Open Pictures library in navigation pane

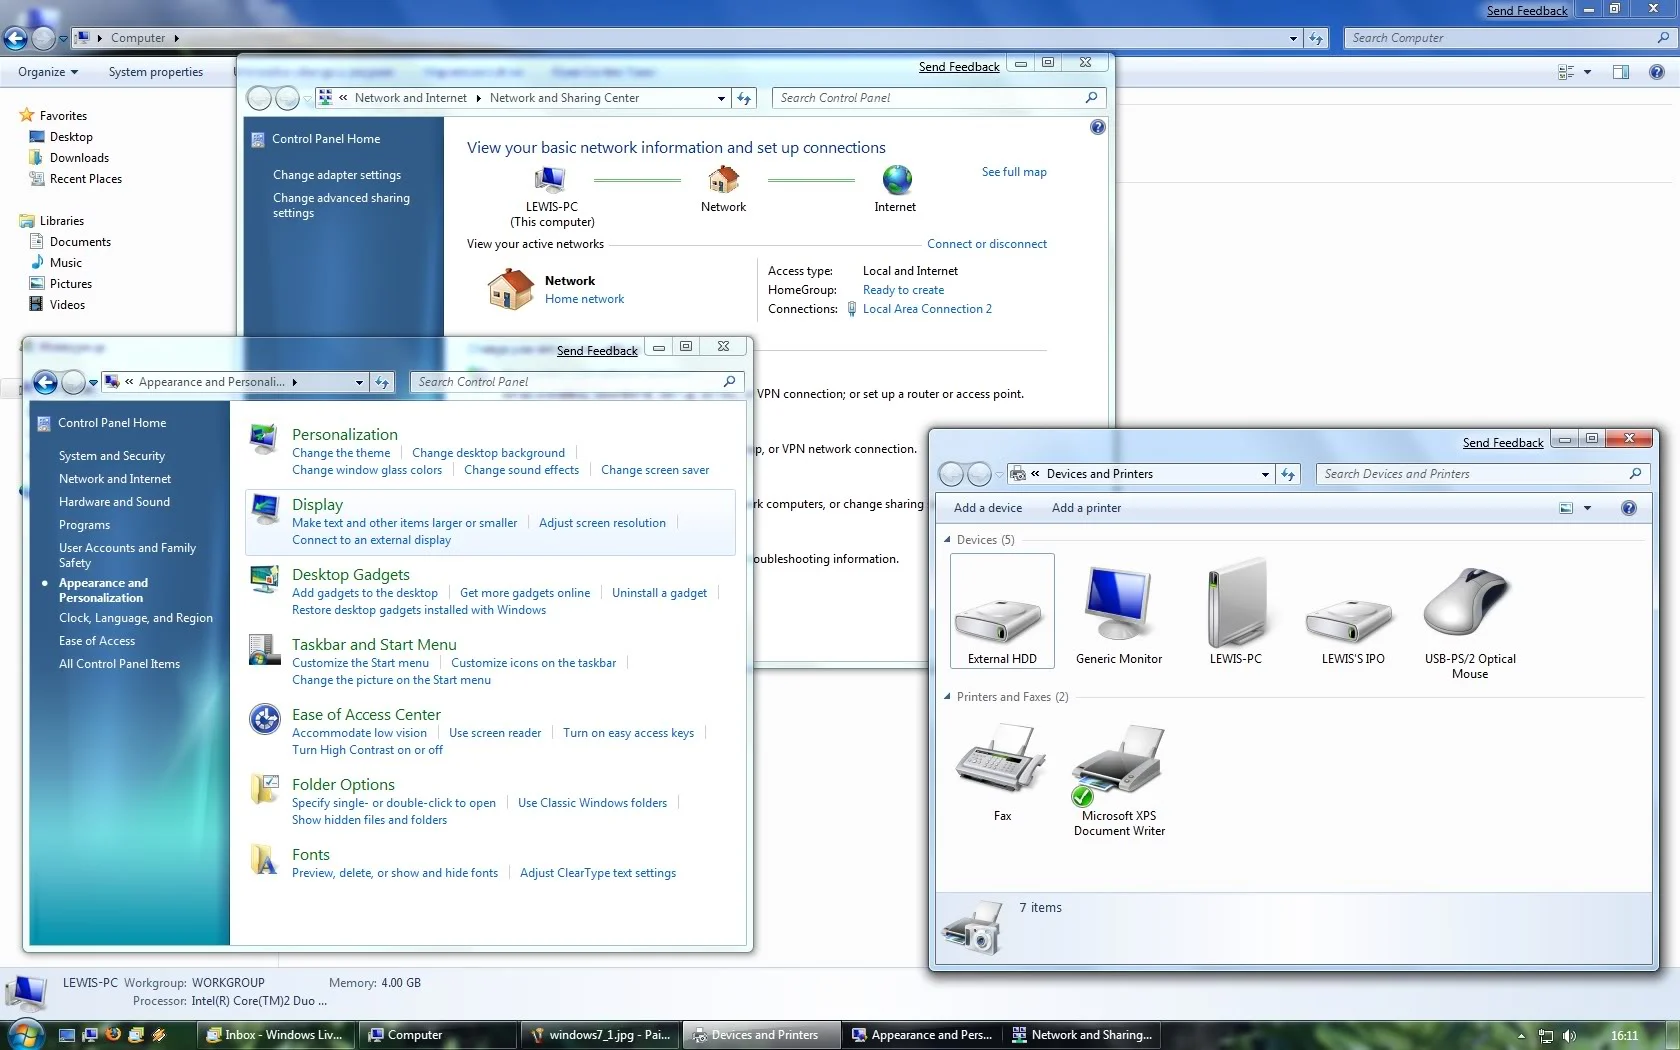(x=70, y=284)
